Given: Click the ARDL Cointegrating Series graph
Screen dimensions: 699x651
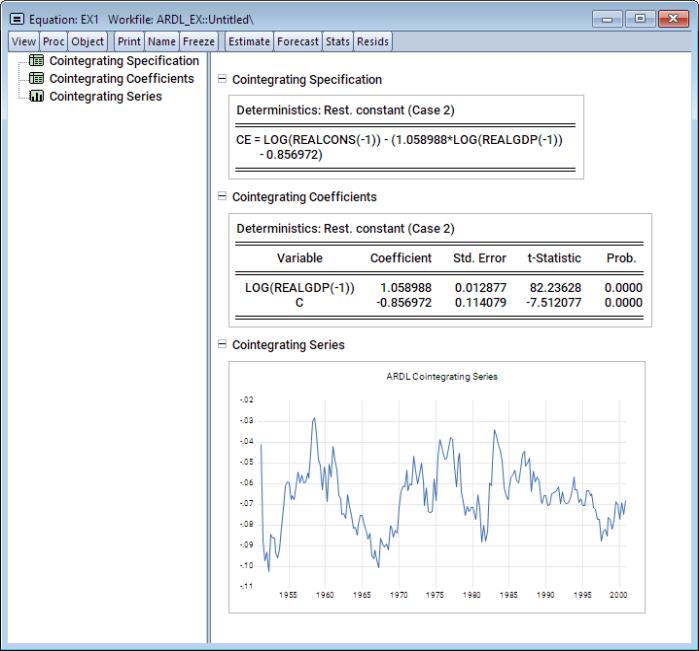Looking at the screenshot, I should pyautogui.click(x=435, y=486).
